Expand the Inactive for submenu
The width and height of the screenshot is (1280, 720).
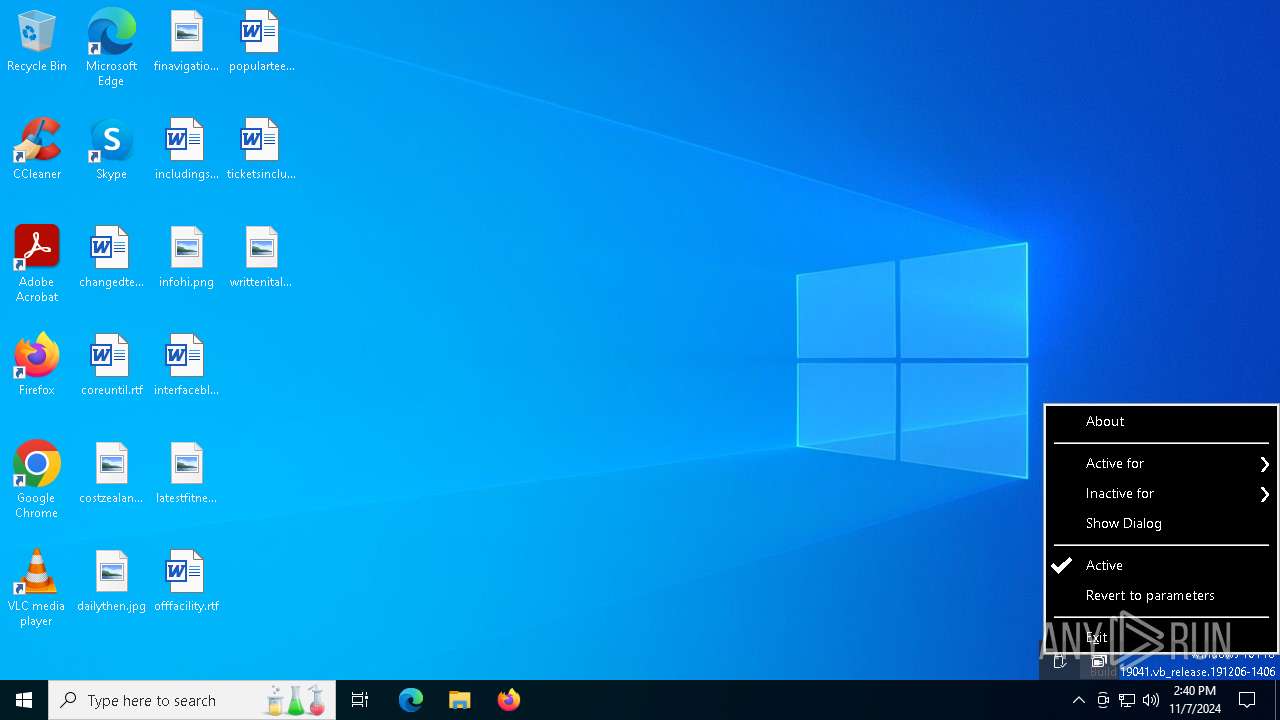tap(1161, 494)
